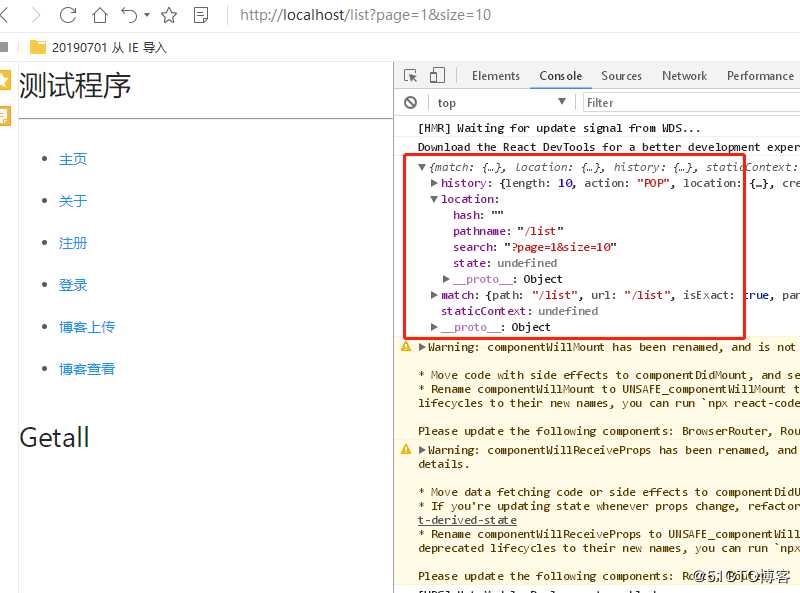
Task: Bookmark this page with star icon
Action: point(169,15)
